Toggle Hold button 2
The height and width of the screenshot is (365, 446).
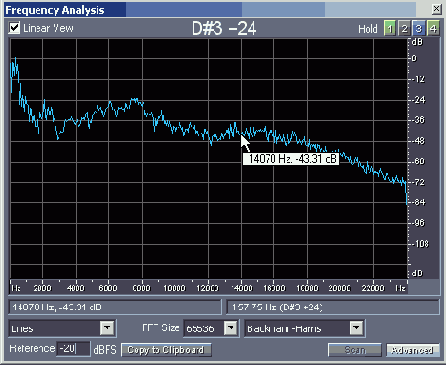[x=404, y=29]
